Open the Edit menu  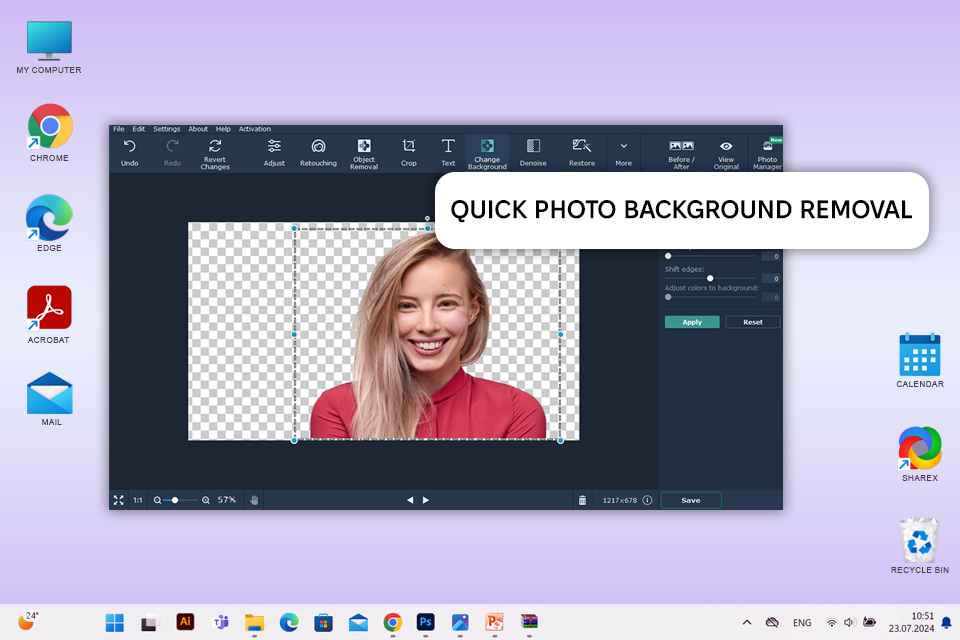(x=139, y=129)
